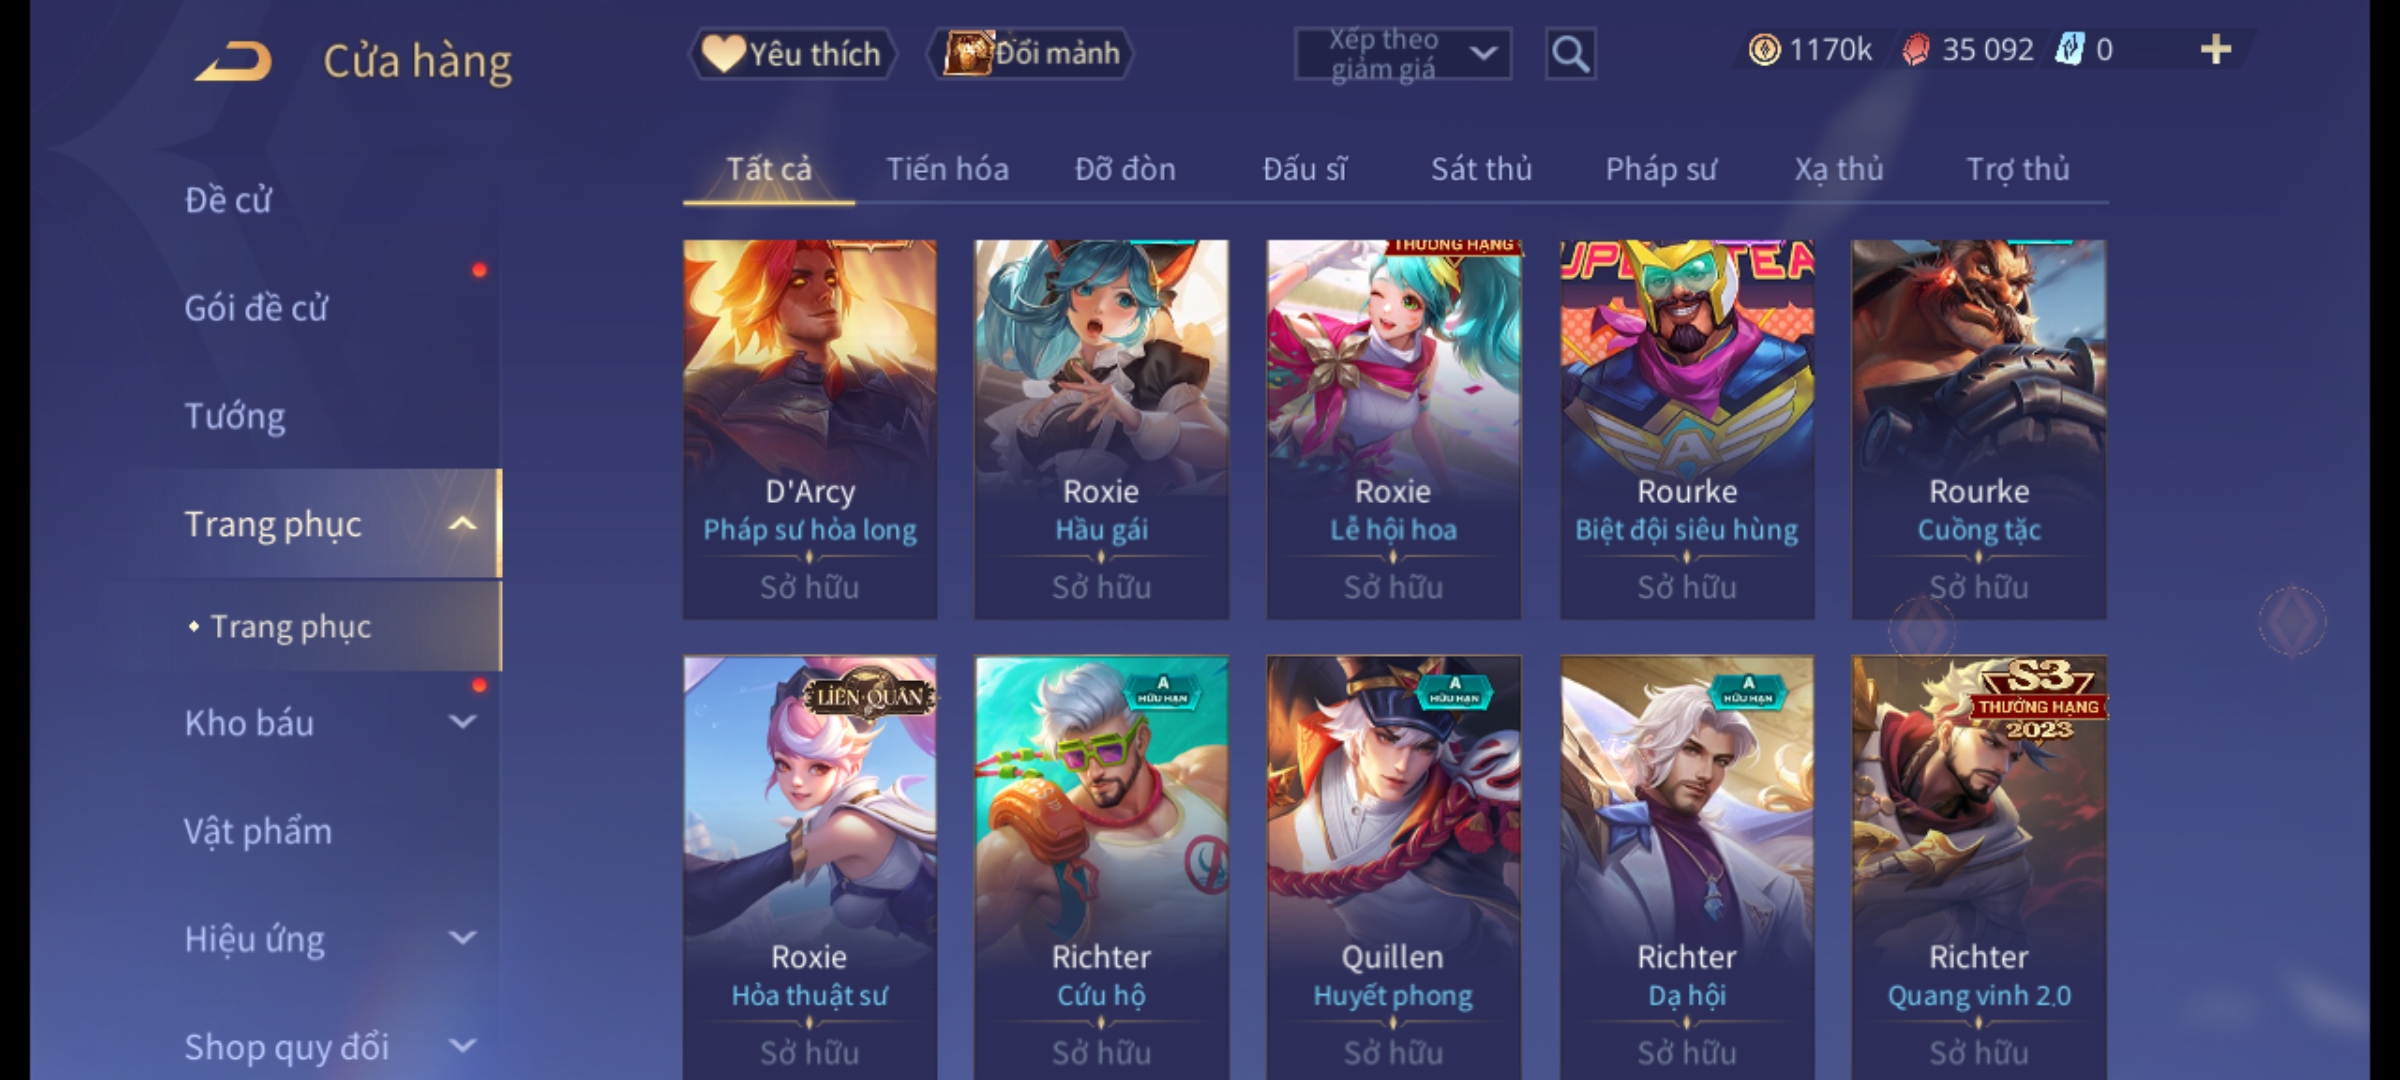Tap the blue ticket currency icon

point(2069,49)
